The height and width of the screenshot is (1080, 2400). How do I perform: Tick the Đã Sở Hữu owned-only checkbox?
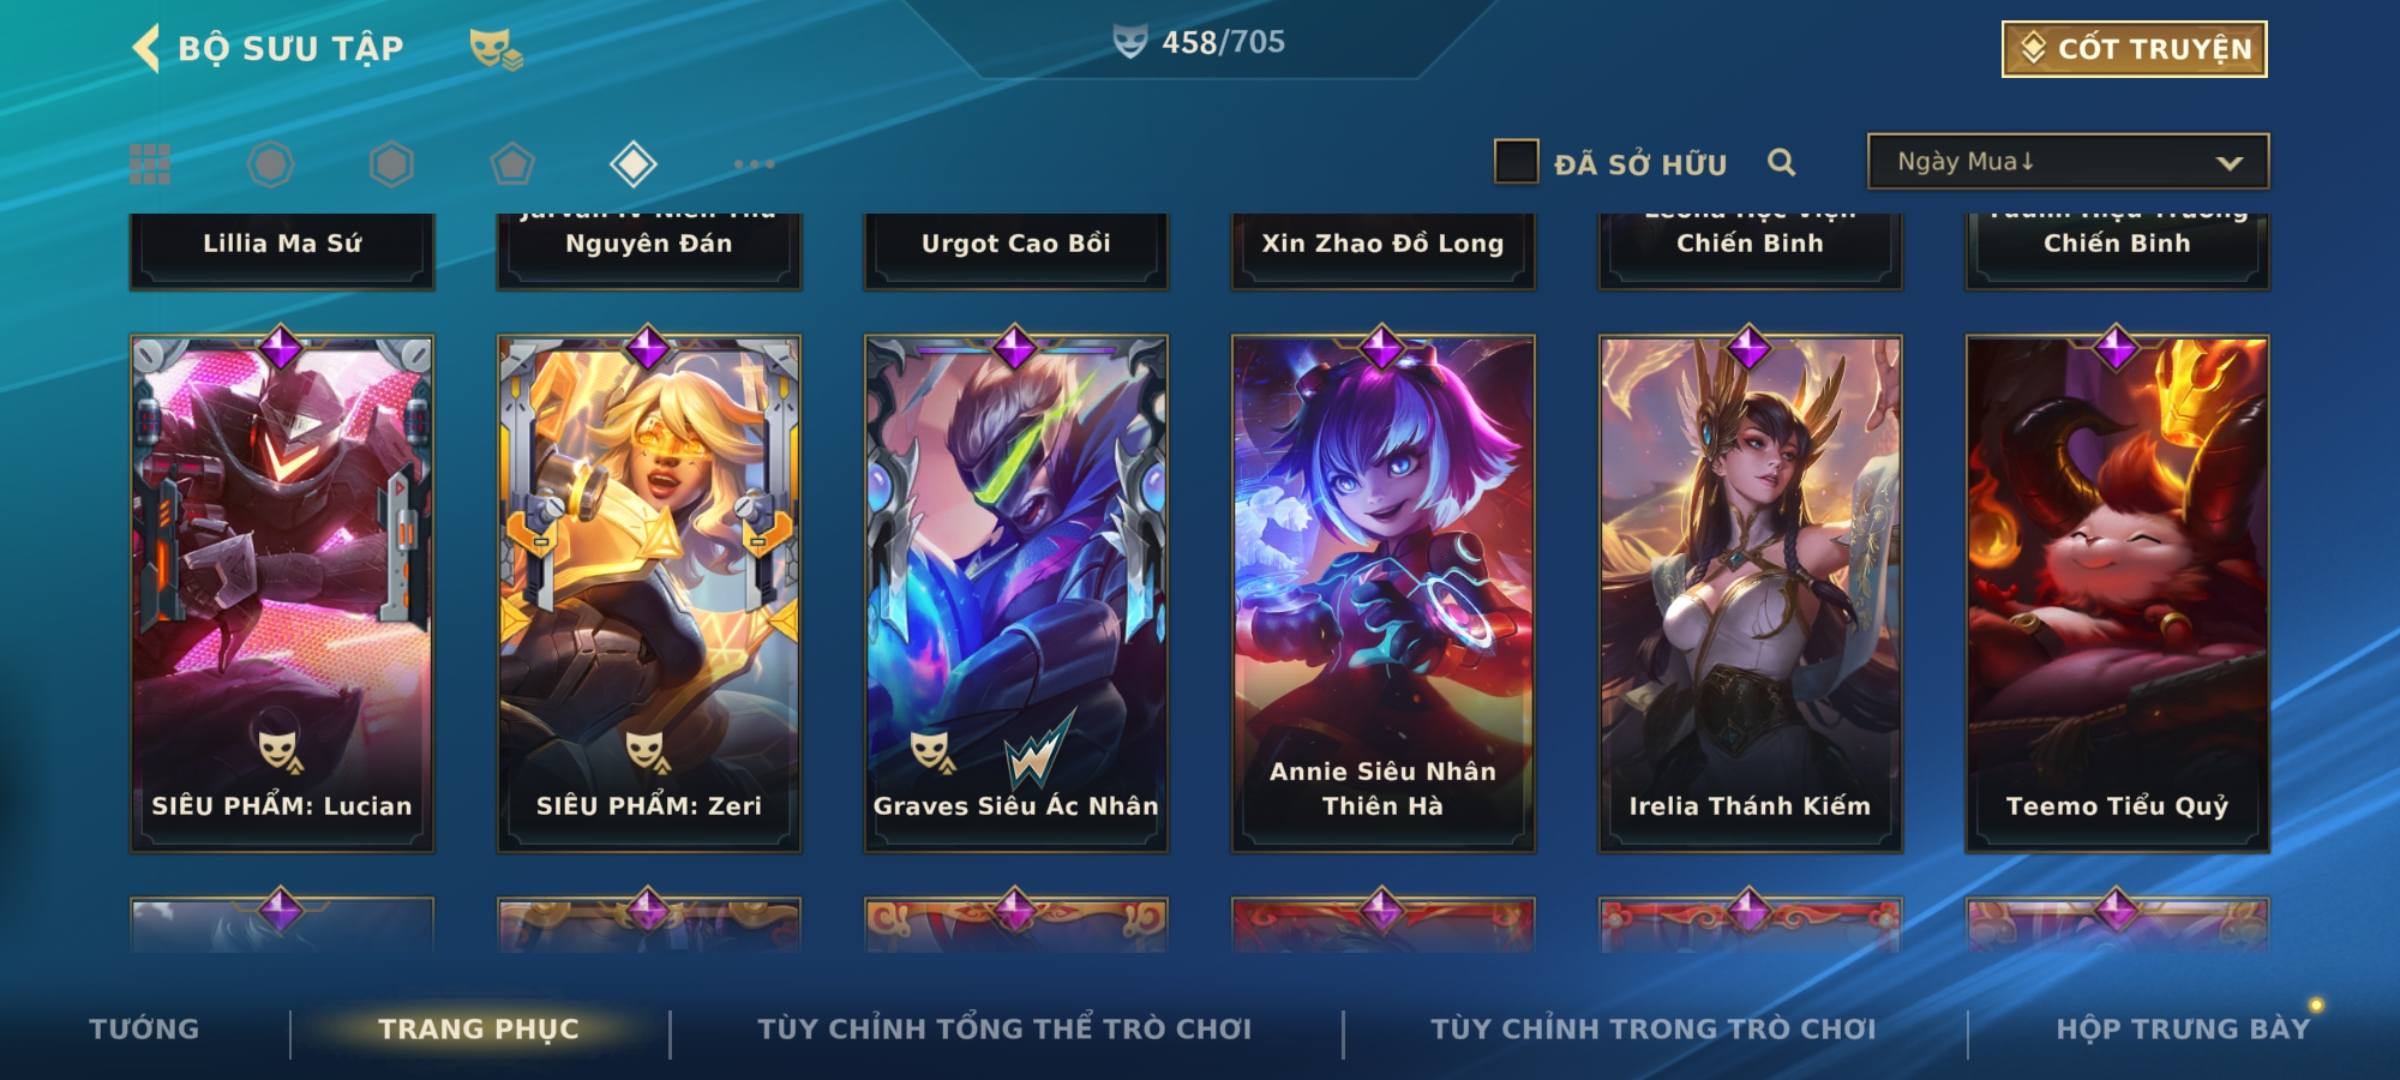[1516, 161]
